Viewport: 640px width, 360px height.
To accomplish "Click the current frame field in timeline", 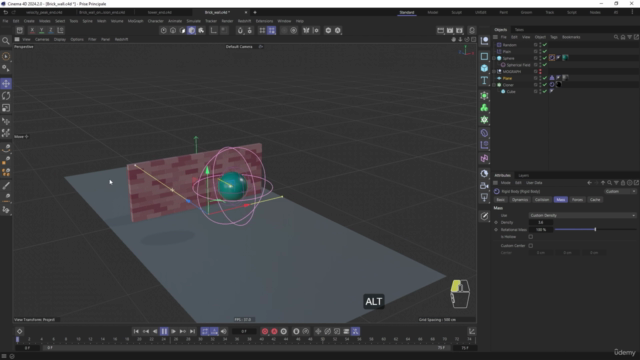I will point(244,331).
